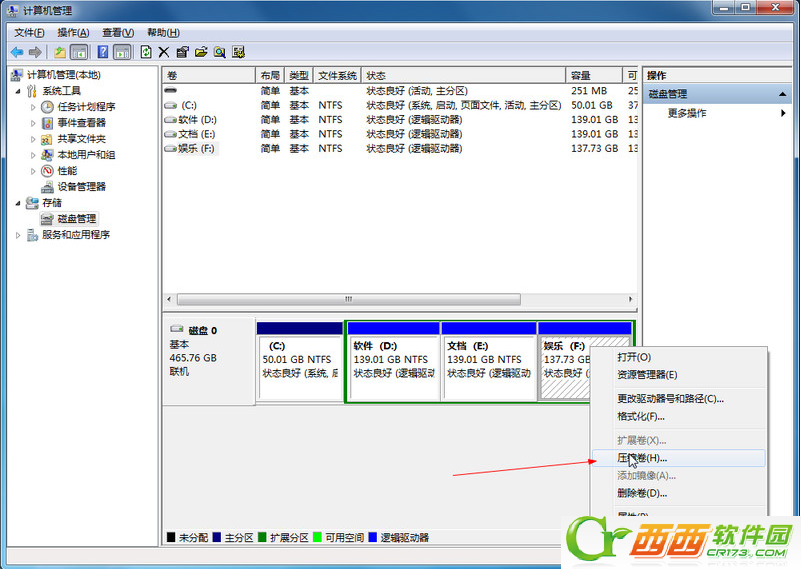Sort by the 类型 column header
This screenshot has height=569, width=801.
299,76
